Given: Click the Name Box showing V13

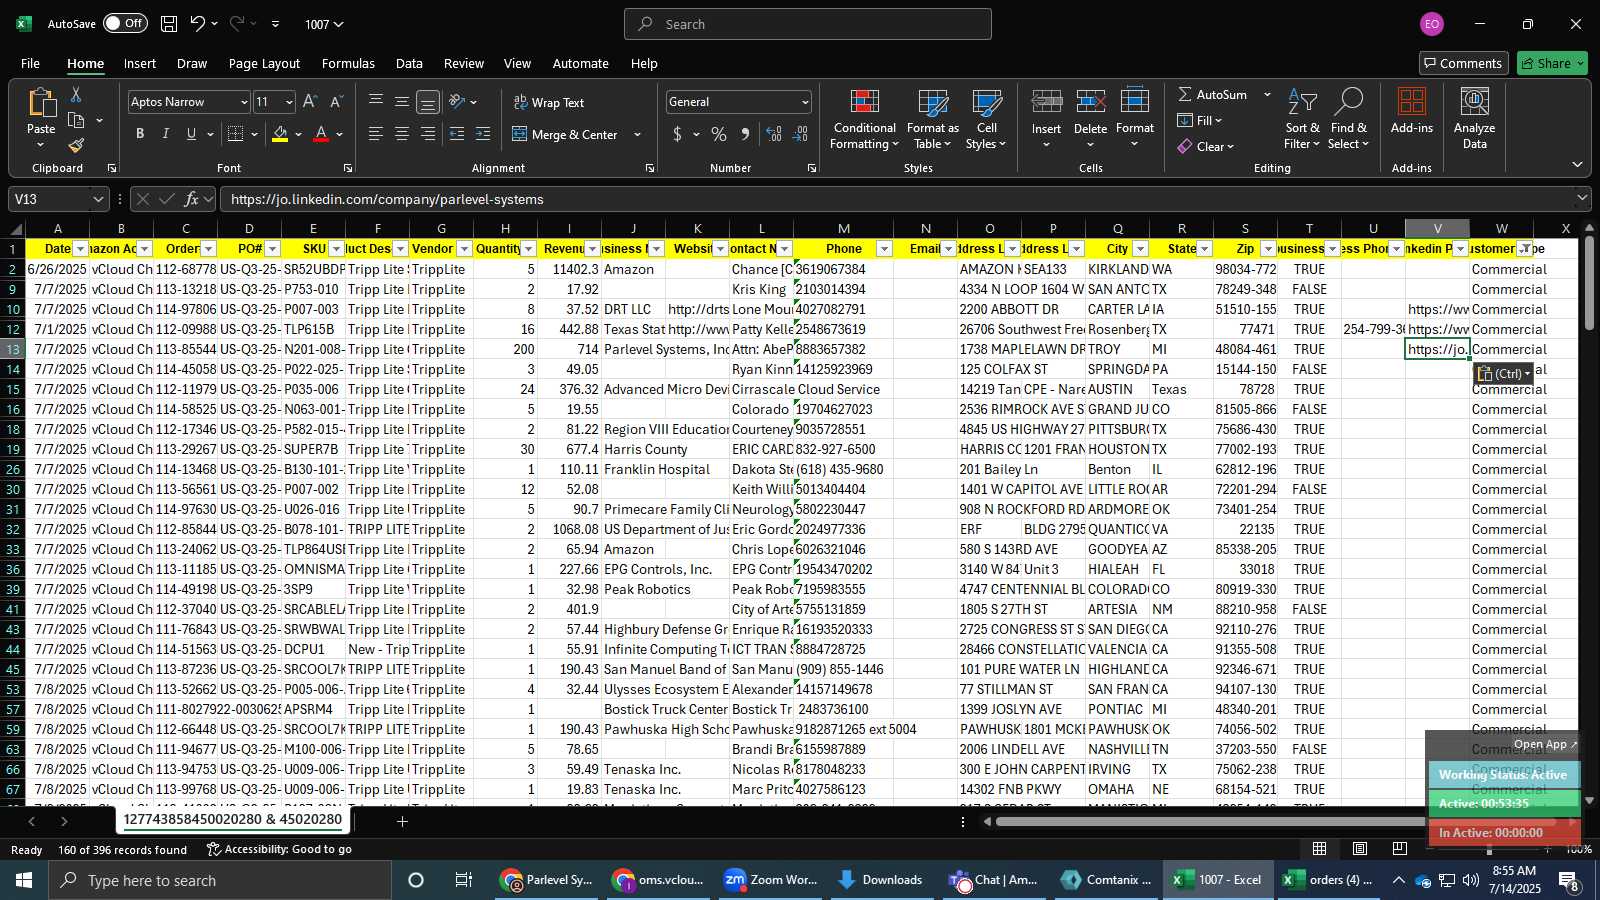Looking at the screenshot, I should click(48, 199).
